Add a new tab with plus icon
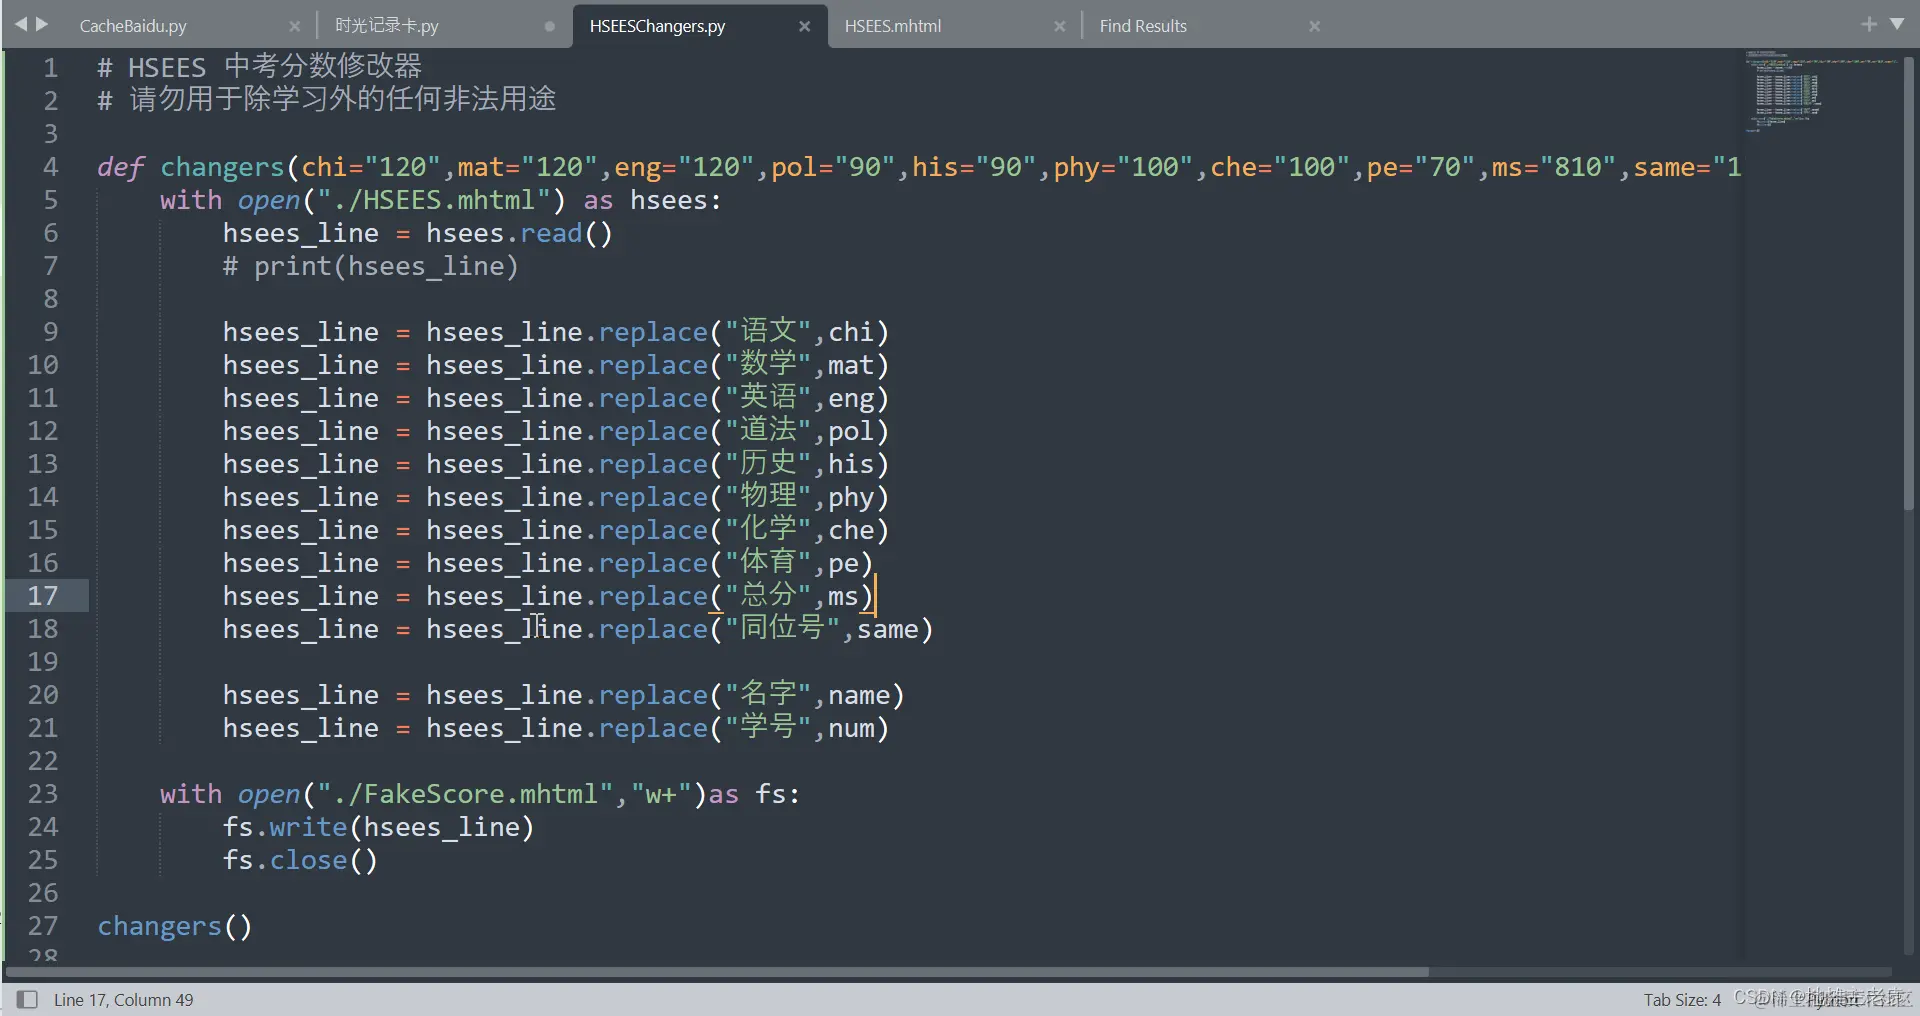This screenshot has width=1920, height=1016. [1868, 24]
